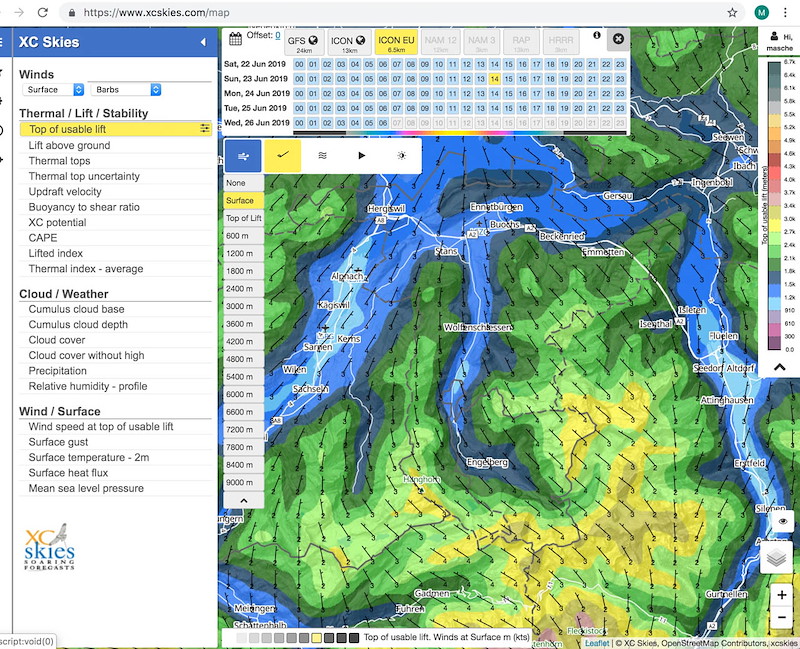Select CAPE parameter

point(115,238)
